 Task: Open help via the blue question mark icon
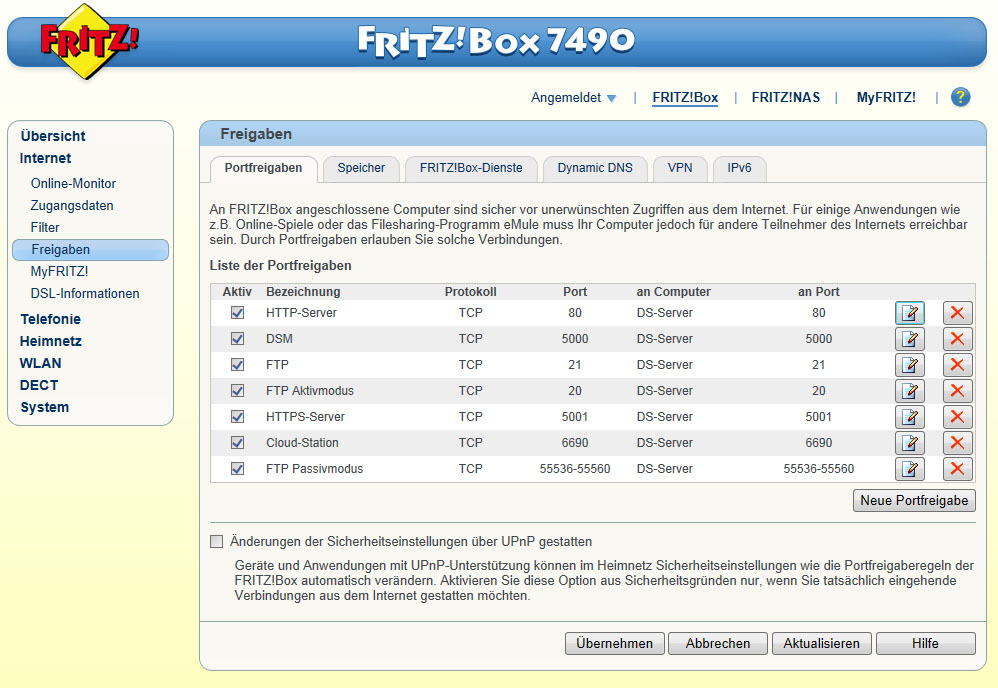(x=960, y=97)
